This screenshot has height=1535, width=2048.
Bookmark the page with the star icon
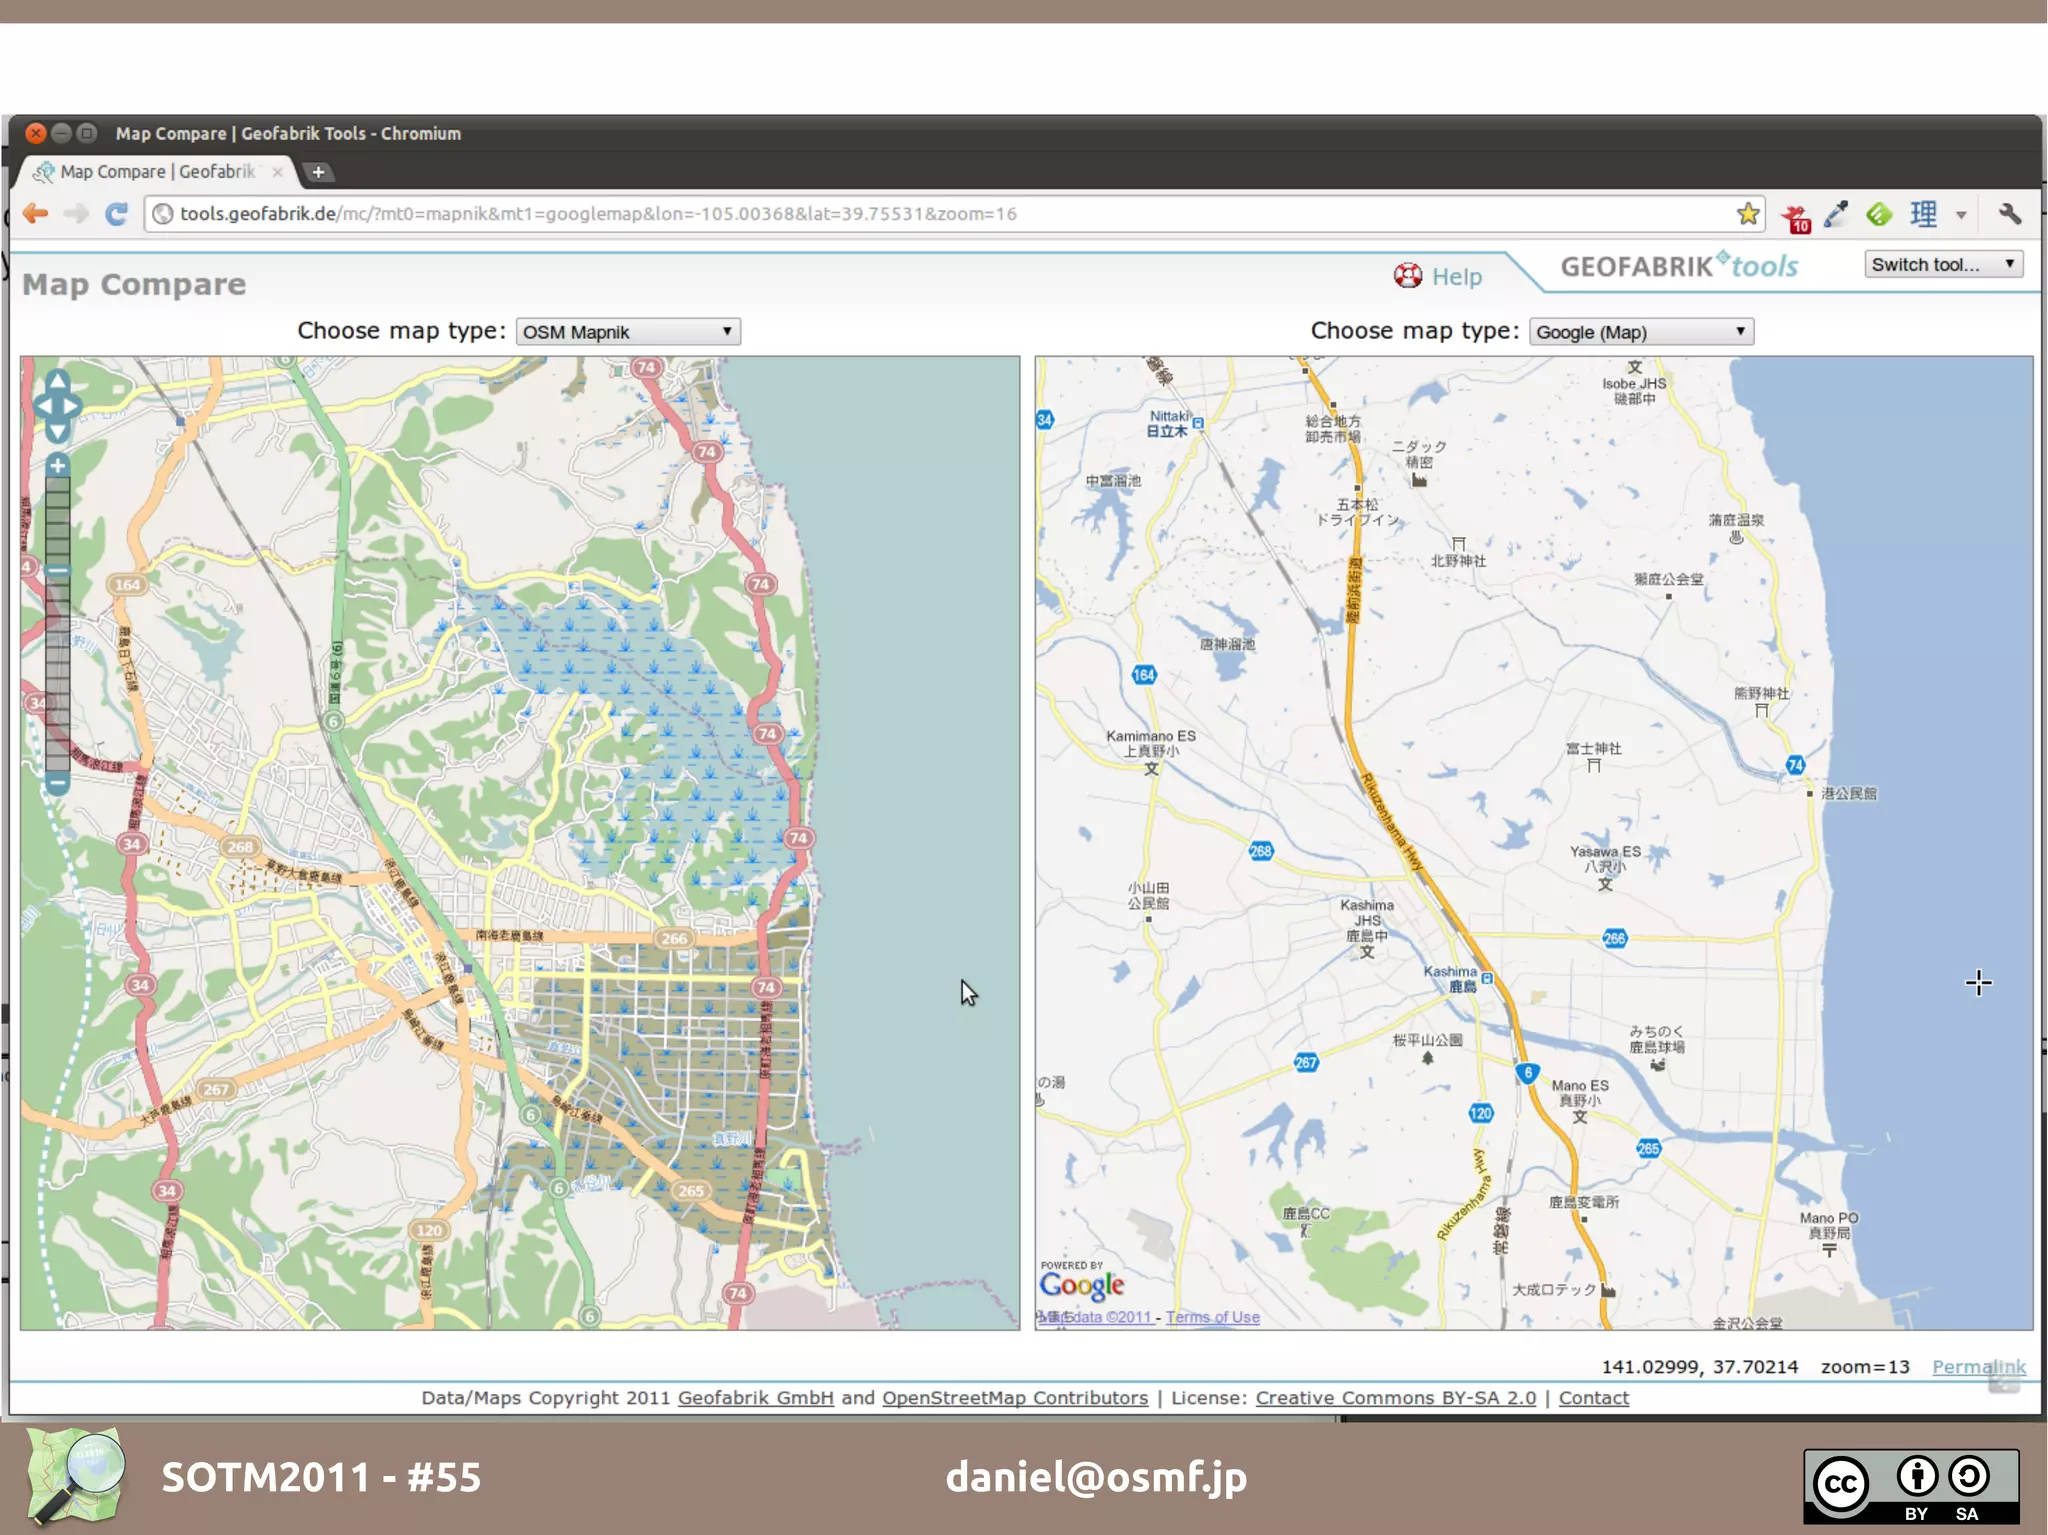[x=1747, y=213]
